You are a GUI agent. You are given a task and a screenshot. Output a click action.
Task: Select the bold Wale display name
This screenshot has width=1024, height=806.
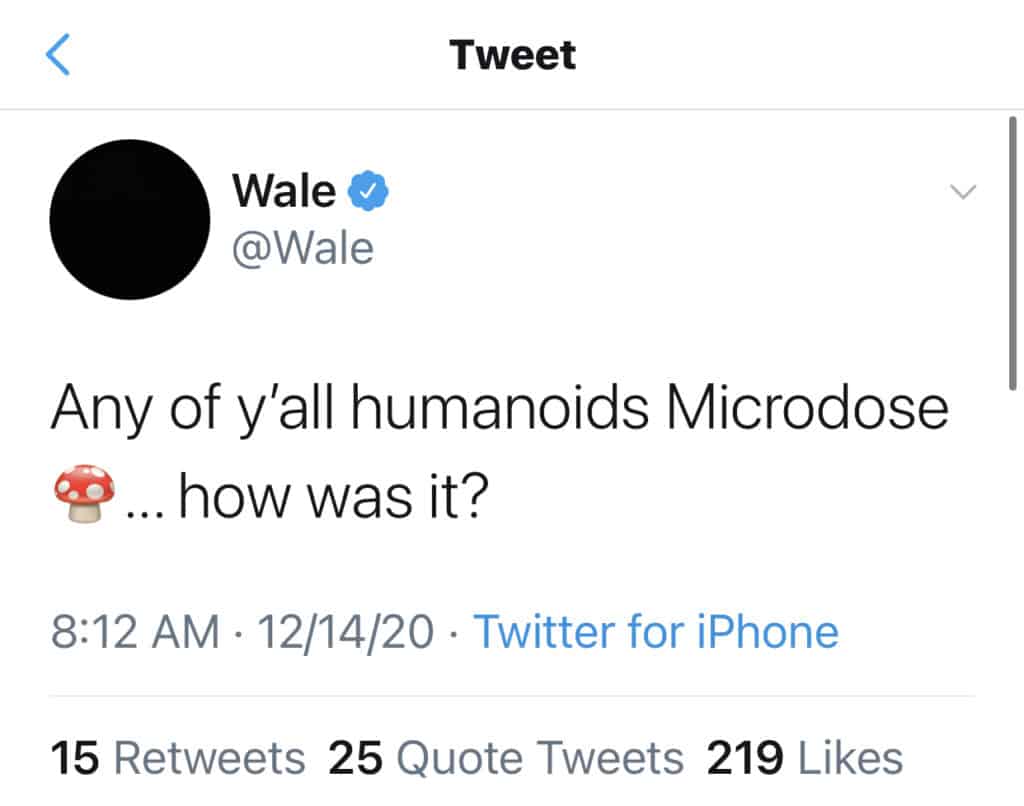[284, 190]
